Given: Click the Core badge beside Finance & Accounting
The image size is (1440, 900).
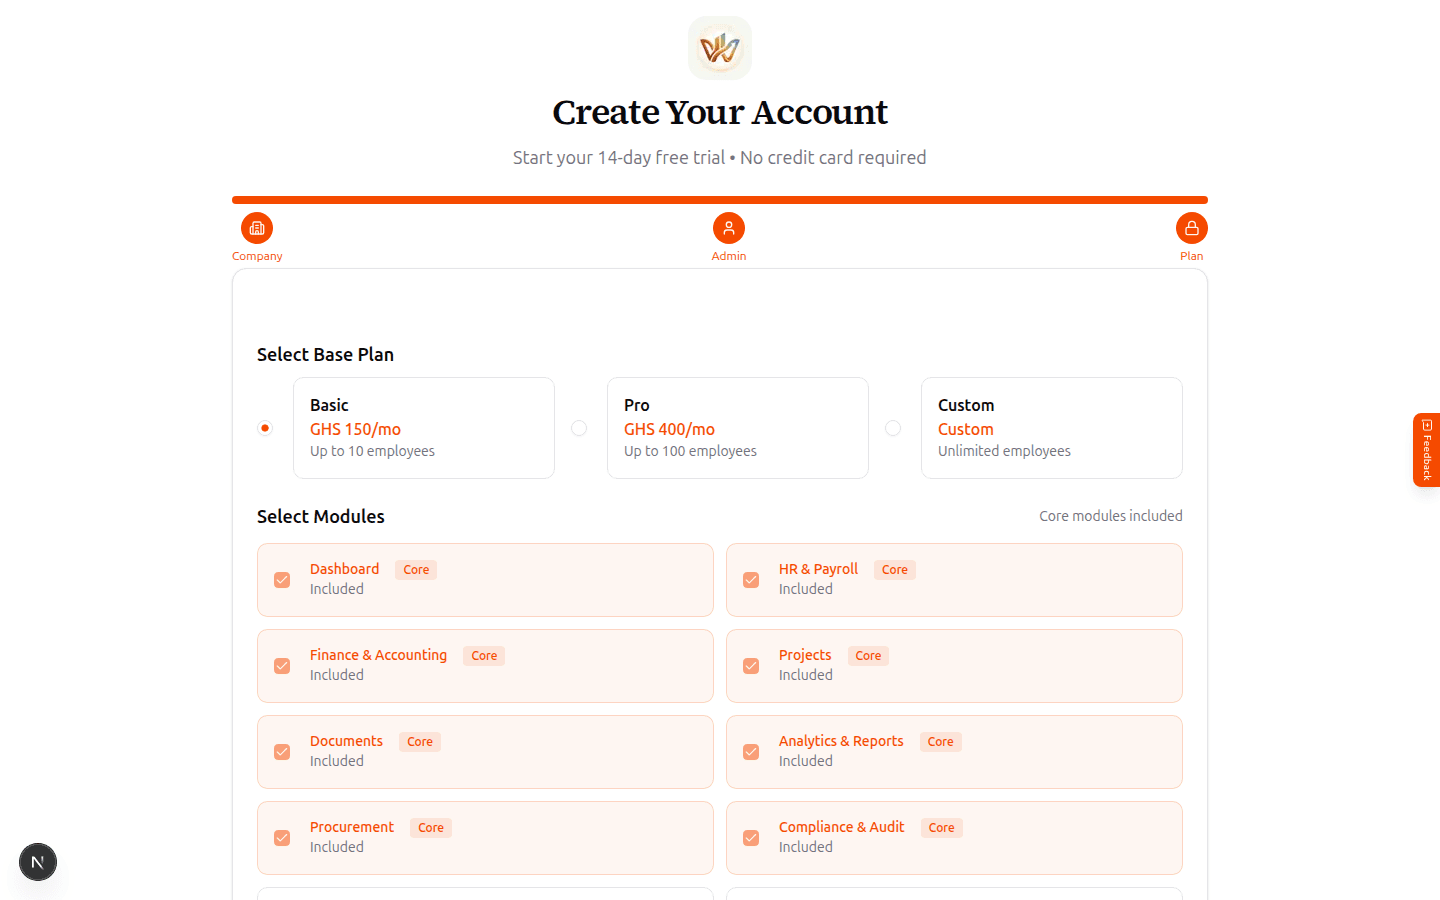Looking at the screenshot, I should point(484,656).
